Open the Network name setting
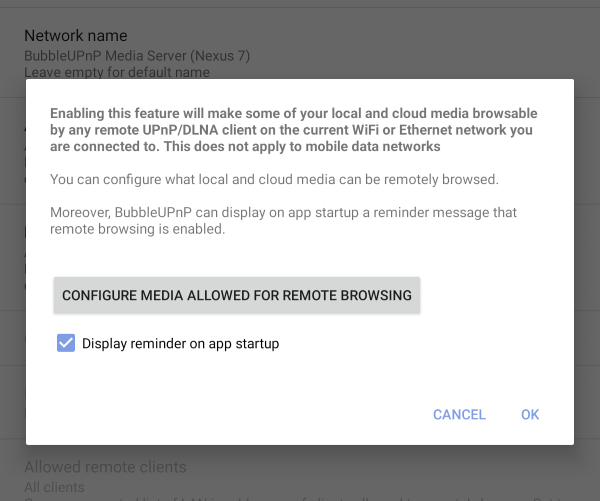600x501 pixels. click(75, 36)
